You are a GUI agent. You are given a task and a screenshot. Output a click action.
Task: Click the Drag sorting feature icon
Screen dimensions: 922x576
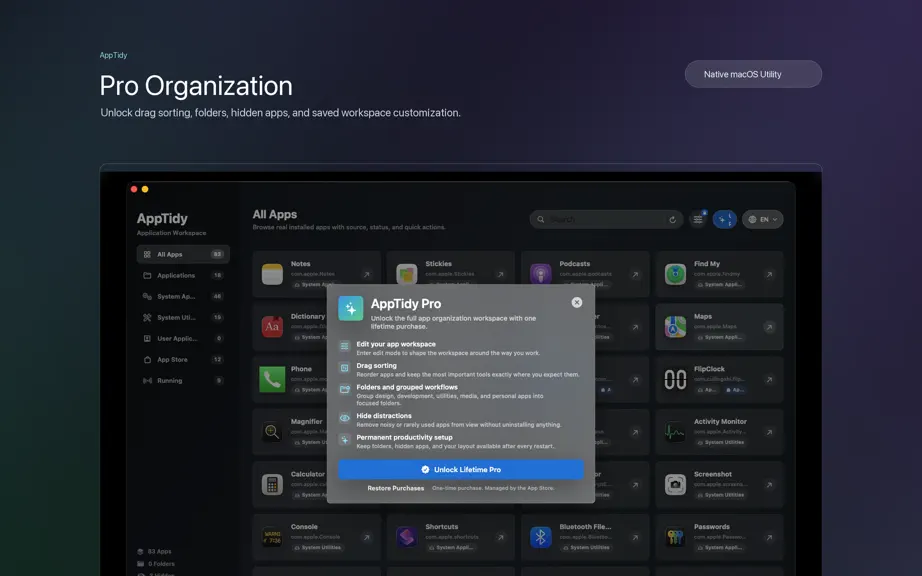(x=345, y=368)
